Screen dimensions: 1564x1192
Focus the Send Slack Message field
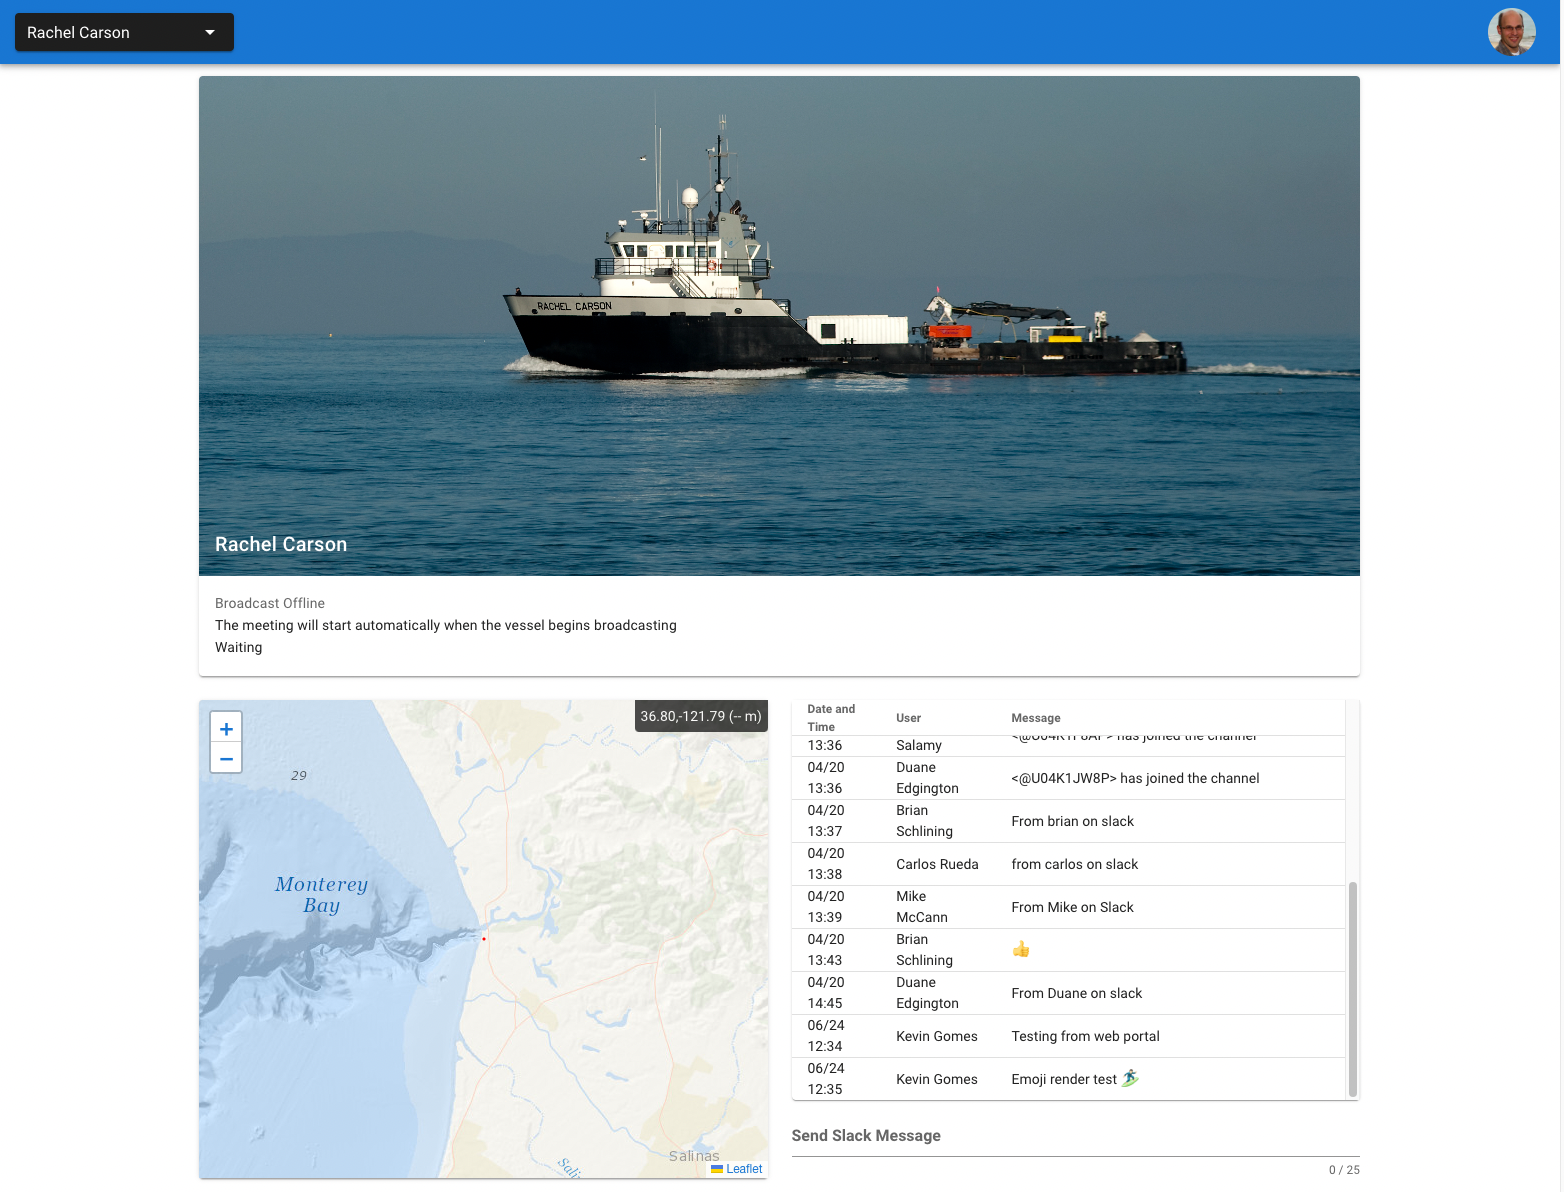point(1074,1136)
